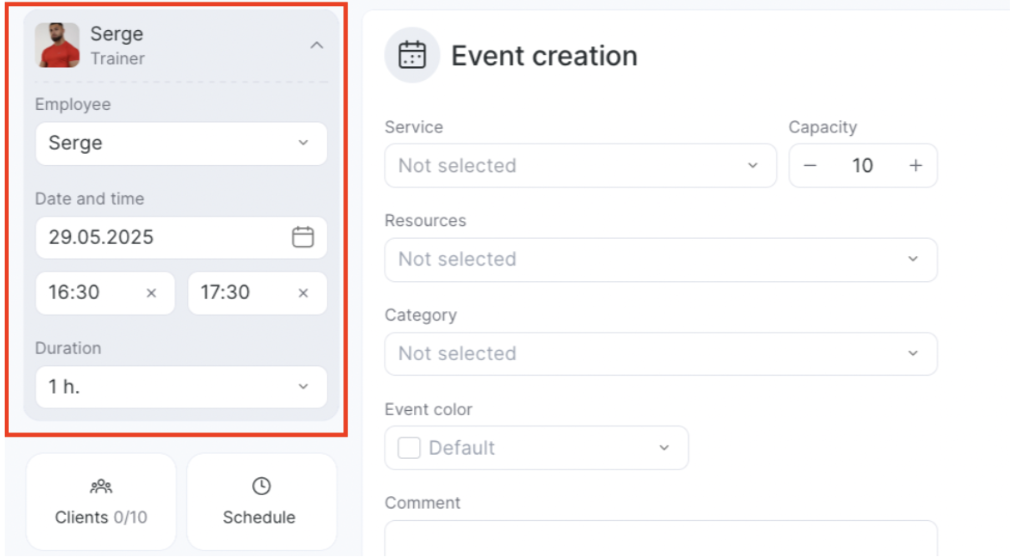The image size is (1010, 560).
Task: Clear the 17:30 end time
Action: [303, 293]
